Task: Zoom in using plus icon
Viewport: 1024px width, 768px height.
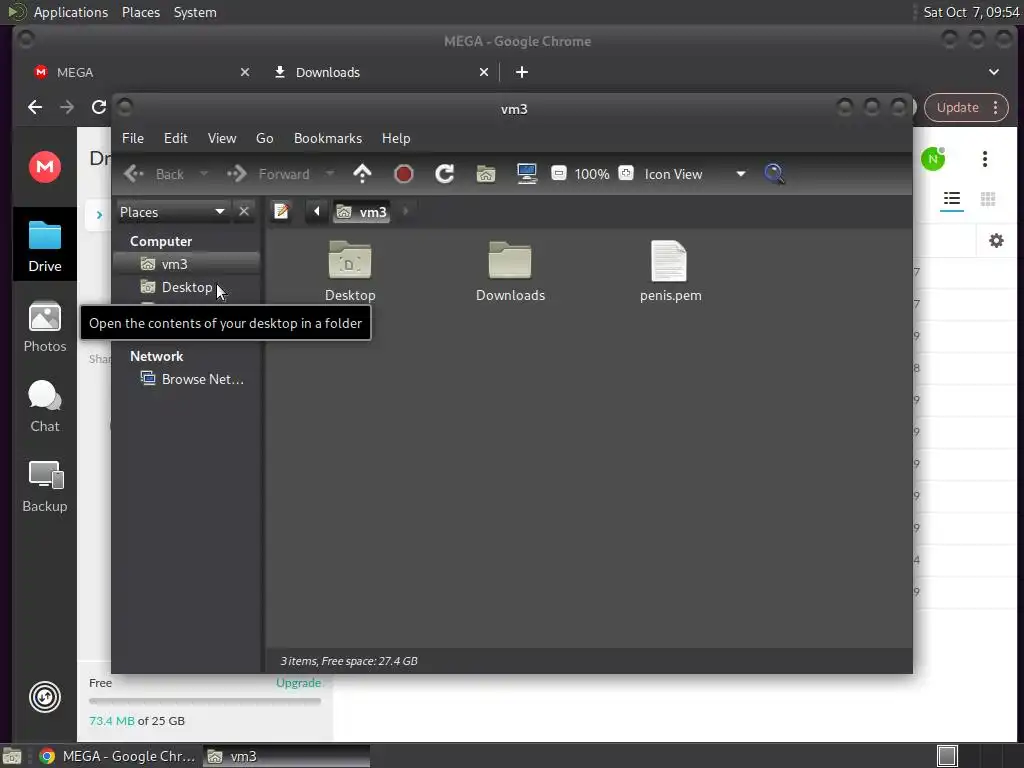Action: (626, 173)
